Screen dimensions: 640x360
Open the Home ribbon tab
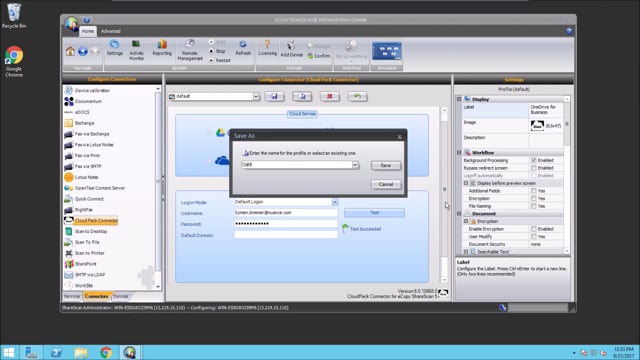coord(87,31)
